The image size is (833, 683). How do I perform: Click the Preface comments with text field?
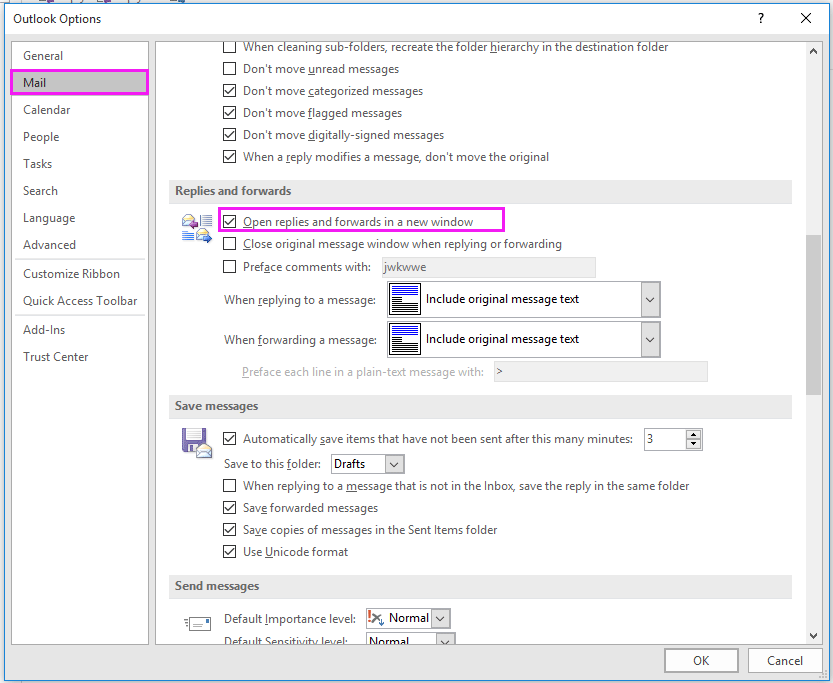click(x=489, y=267)
